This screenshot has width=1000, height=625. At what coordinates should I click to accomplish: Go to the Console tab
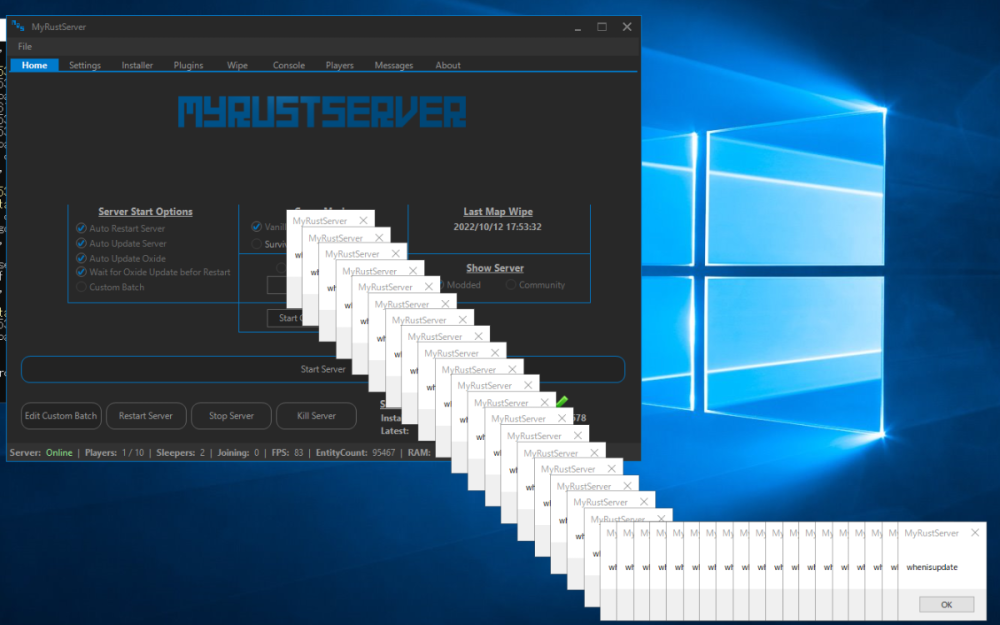point(289,65)
